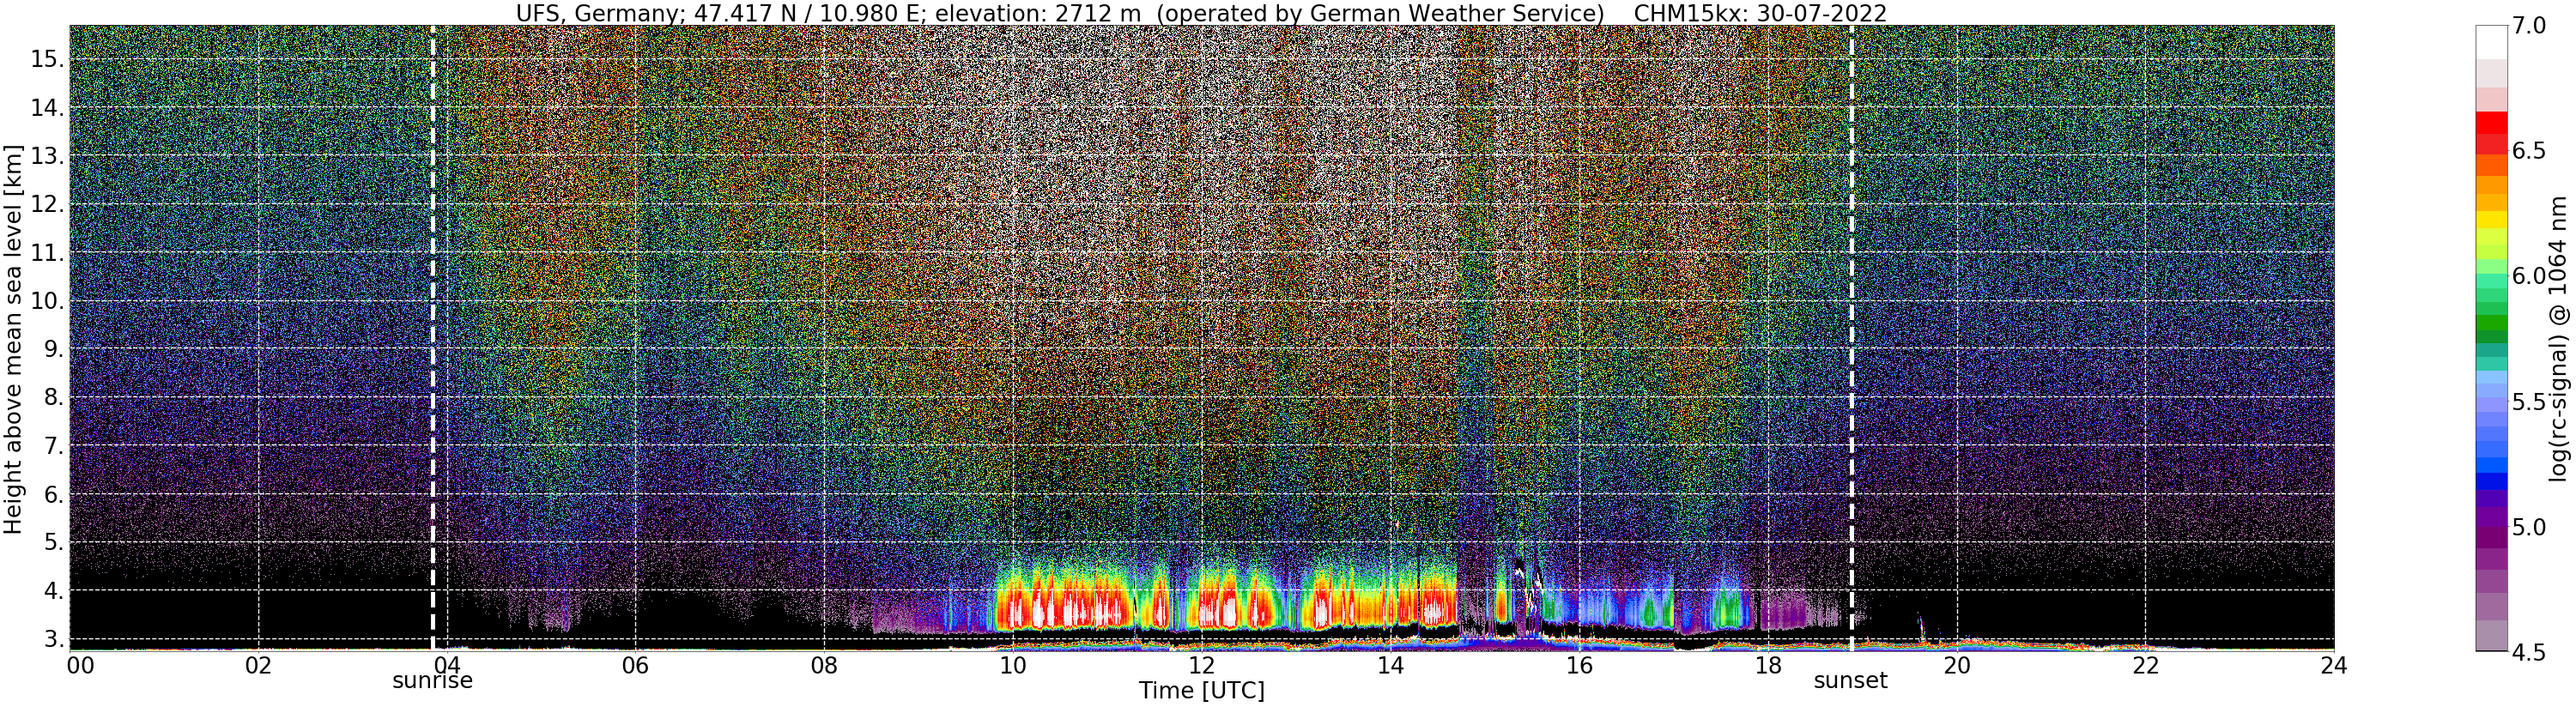Click the colorbar '6.5' value label
The image size is (2576, 707).
tap(2529, 151)
